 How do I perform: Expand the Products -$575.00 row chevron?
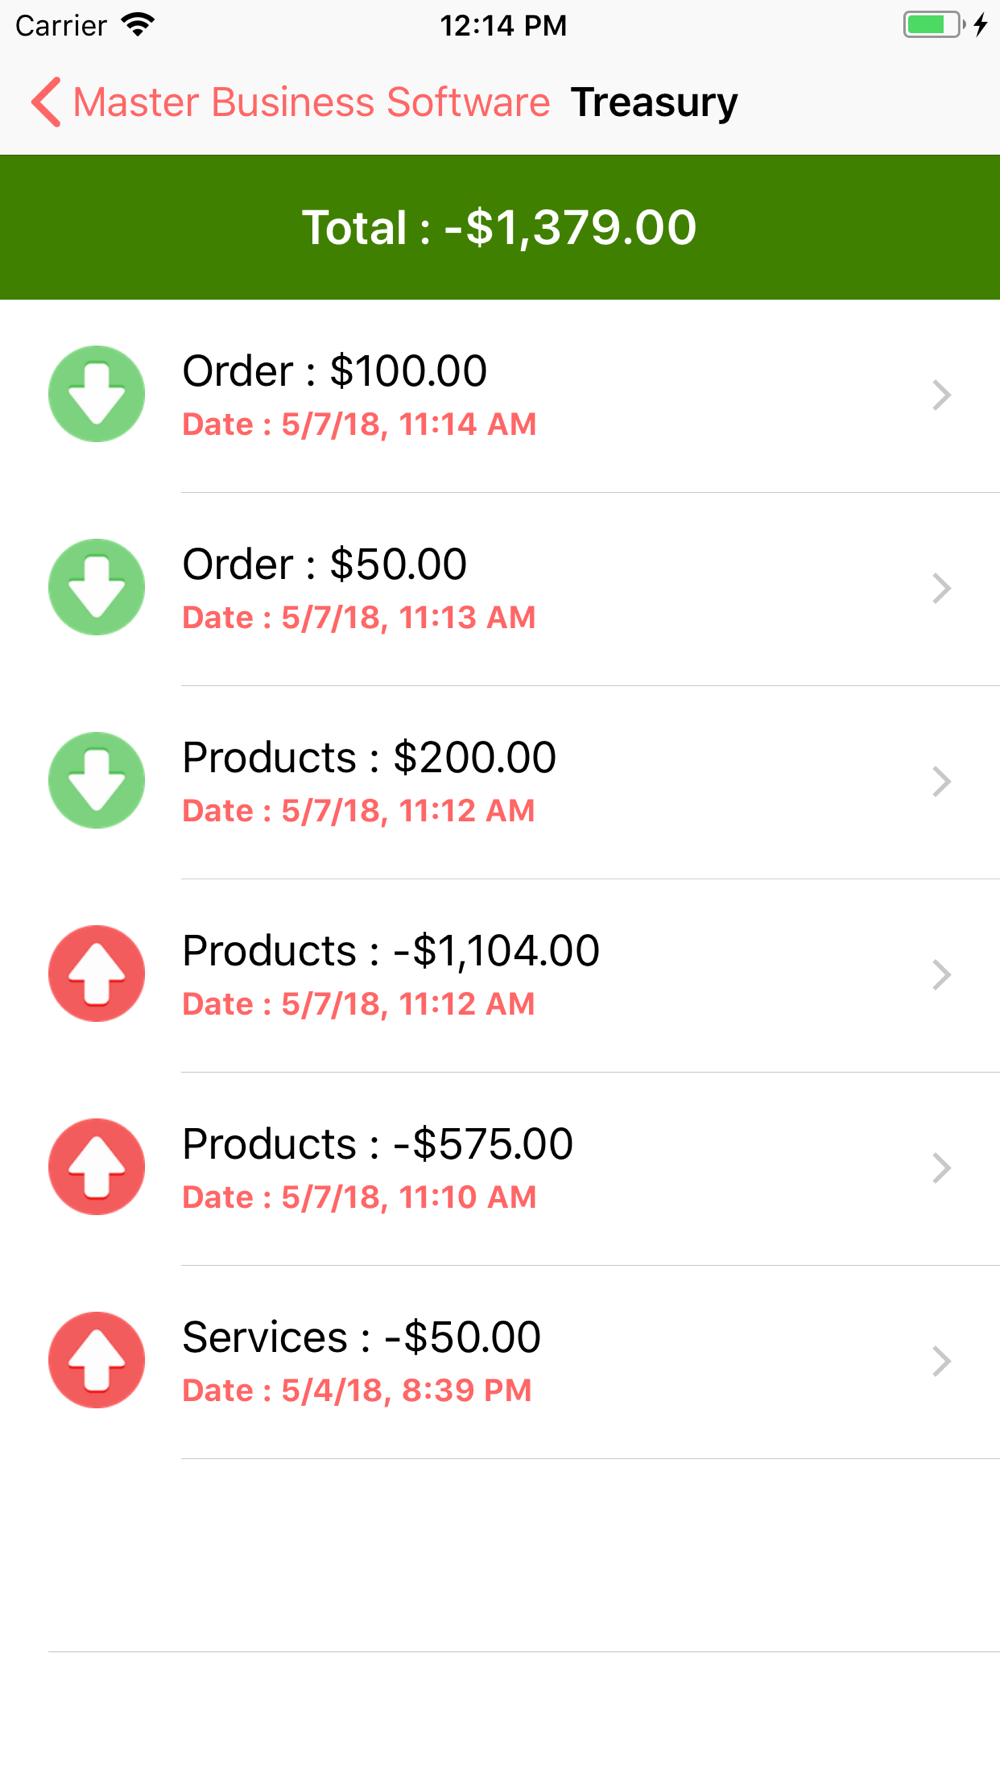(940, 1167)
